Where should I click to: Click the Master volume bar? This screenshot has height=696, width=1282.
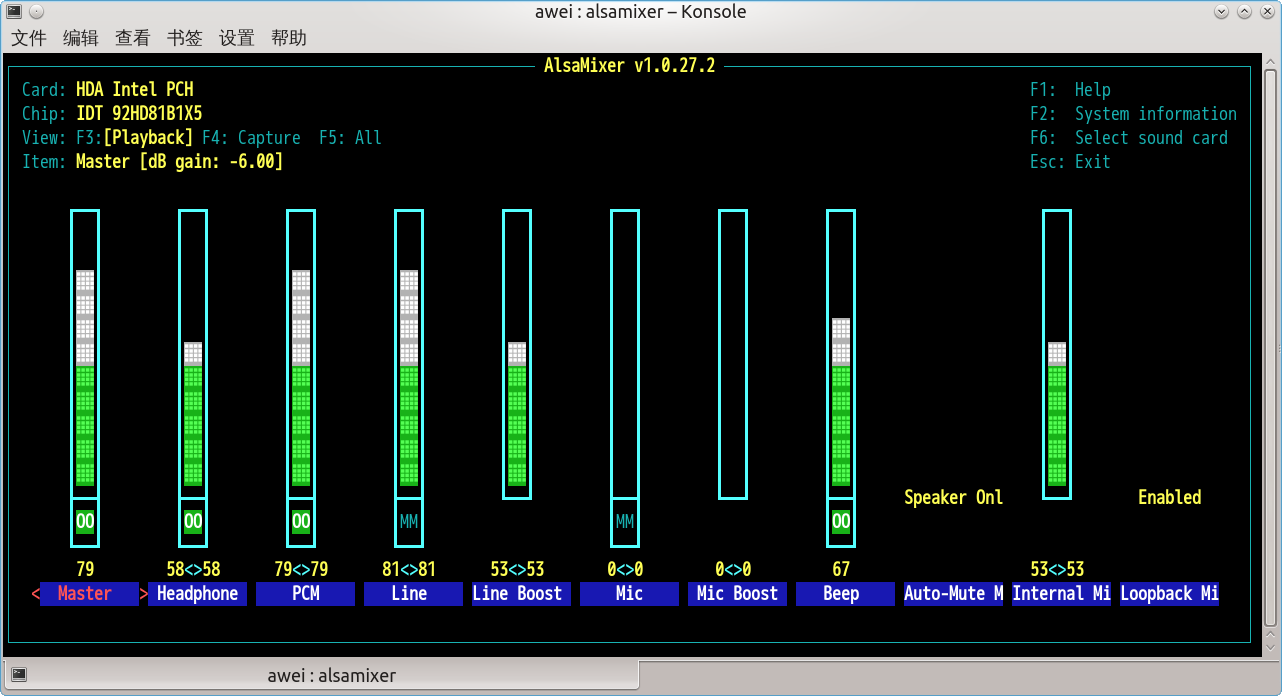(x=85, y=354)
